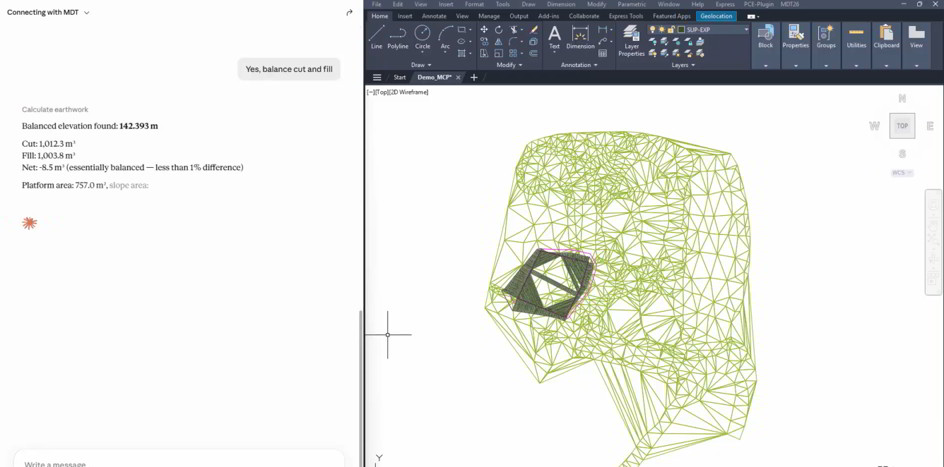Expand the Modify panel

(509, 65)
